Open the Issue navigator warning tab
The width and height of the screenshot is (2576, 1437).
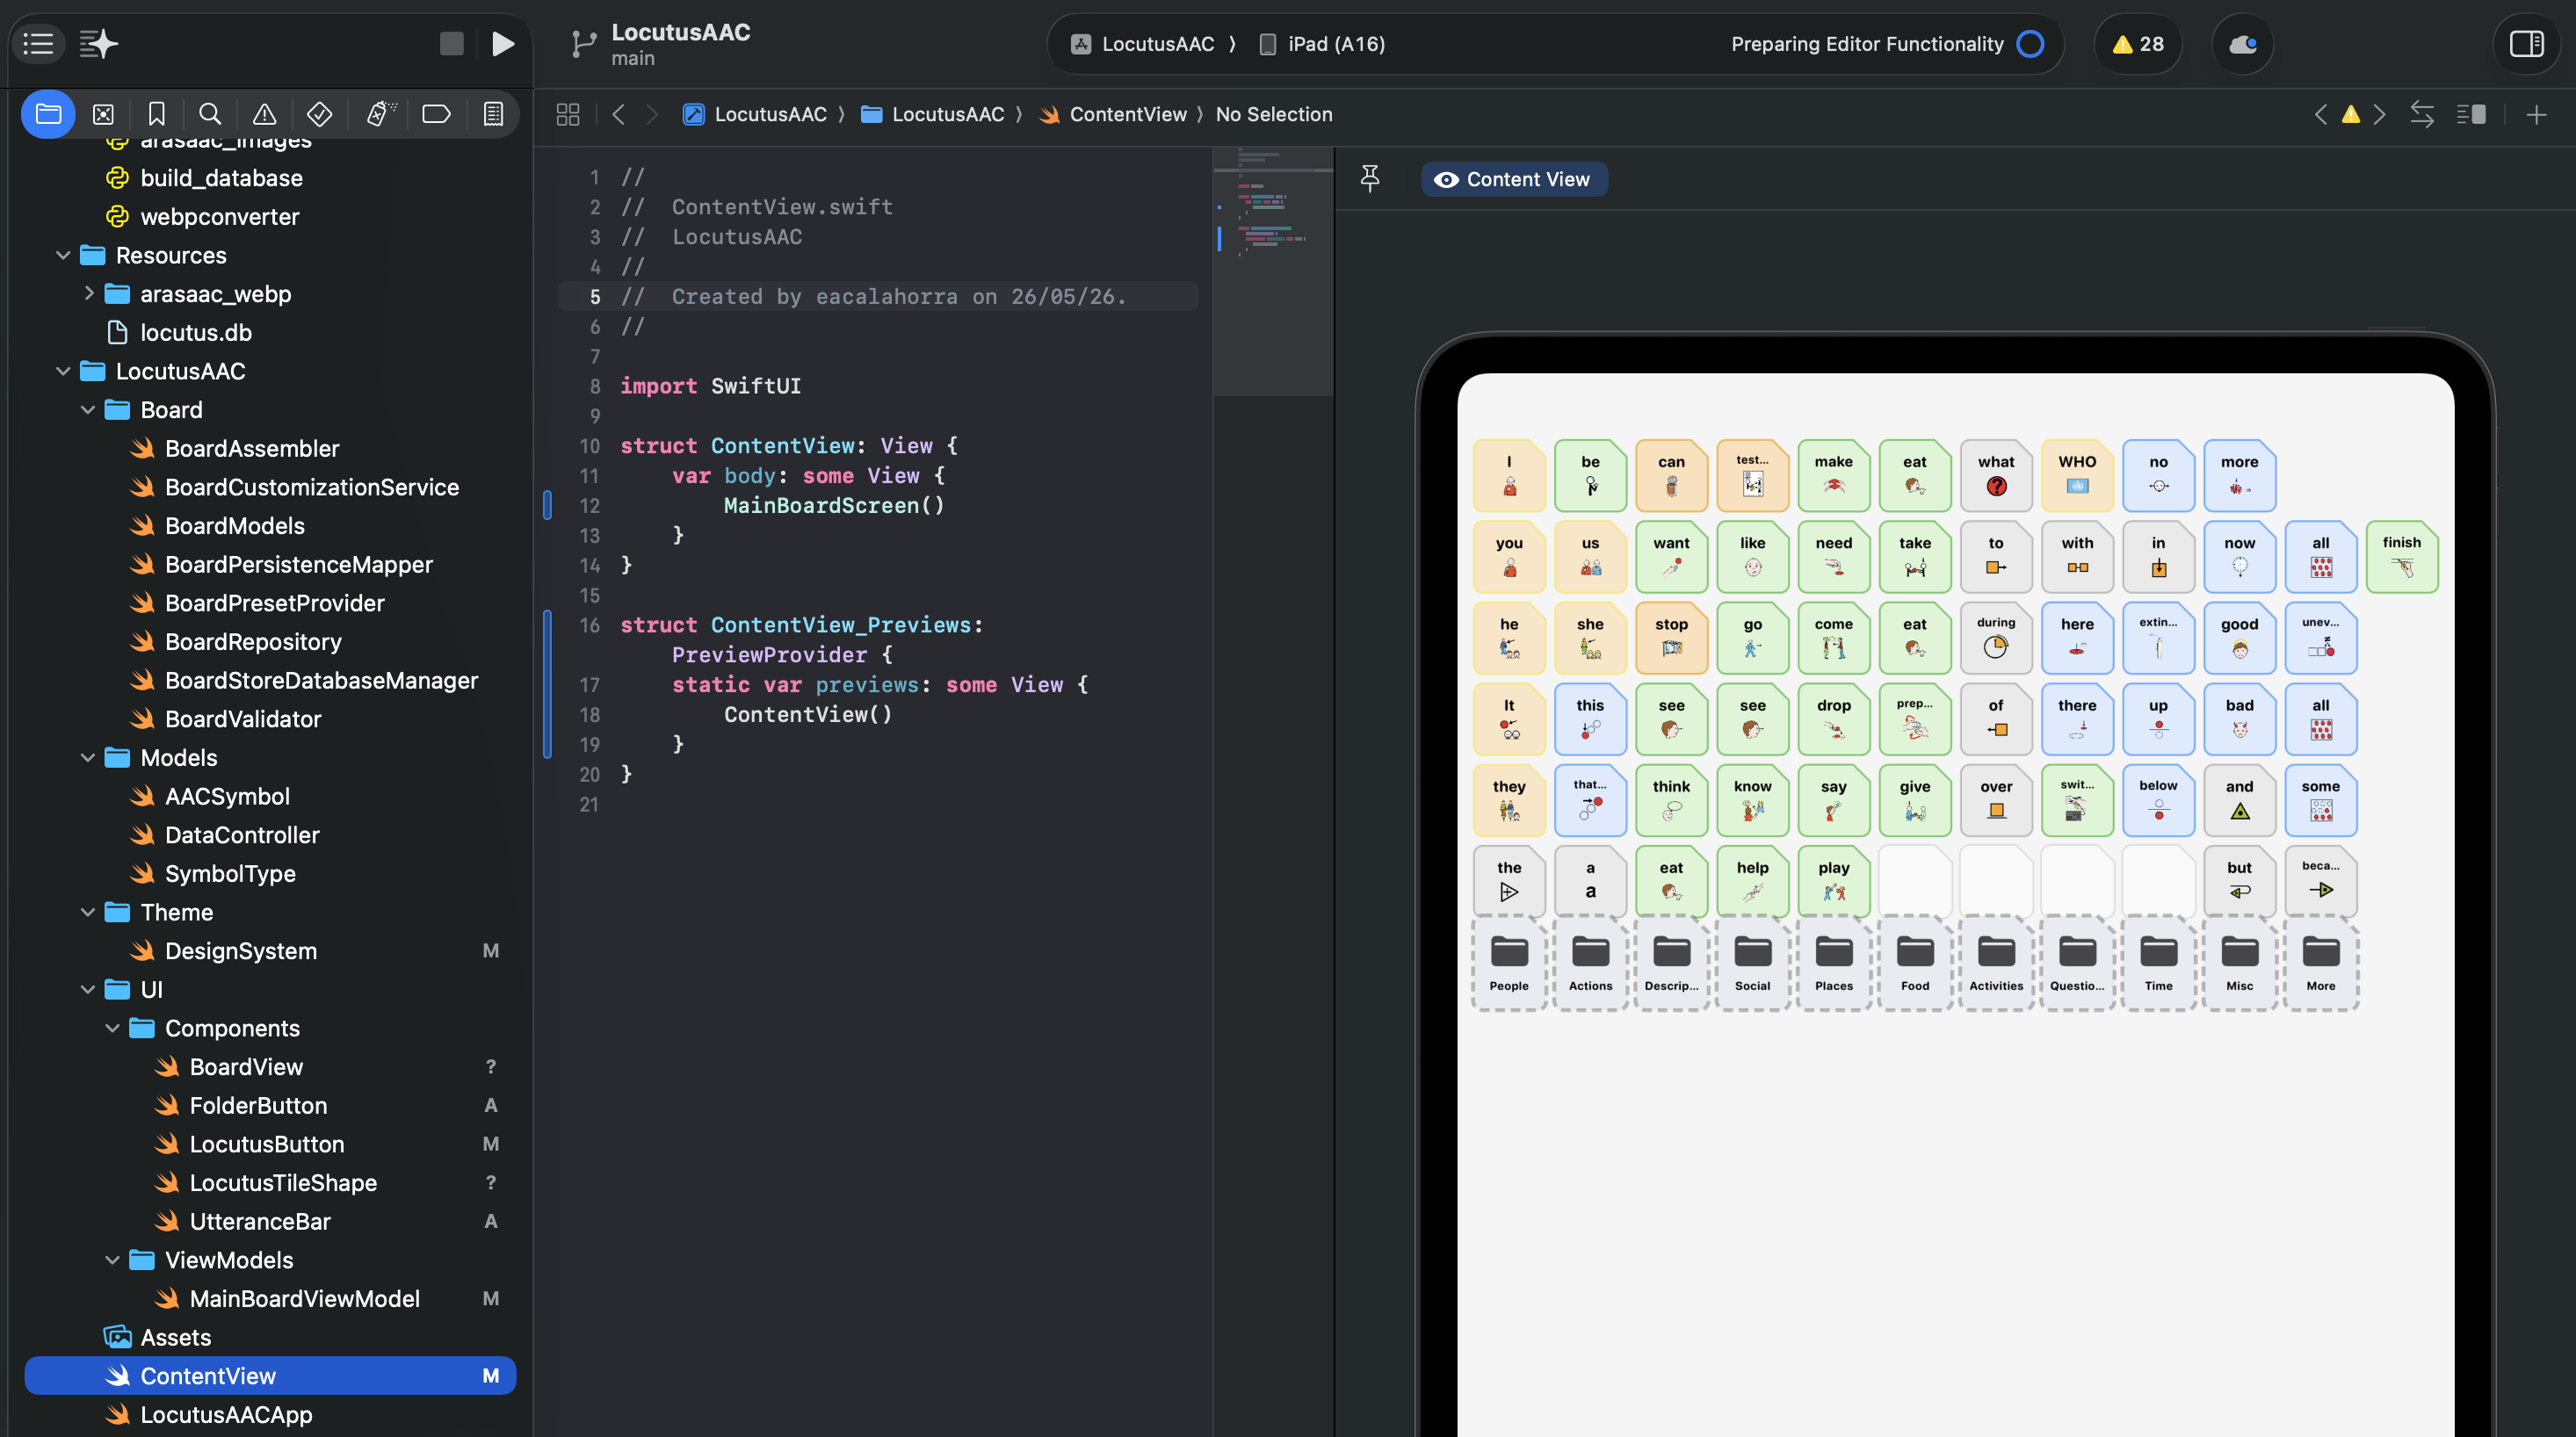(x=264, y=114)
